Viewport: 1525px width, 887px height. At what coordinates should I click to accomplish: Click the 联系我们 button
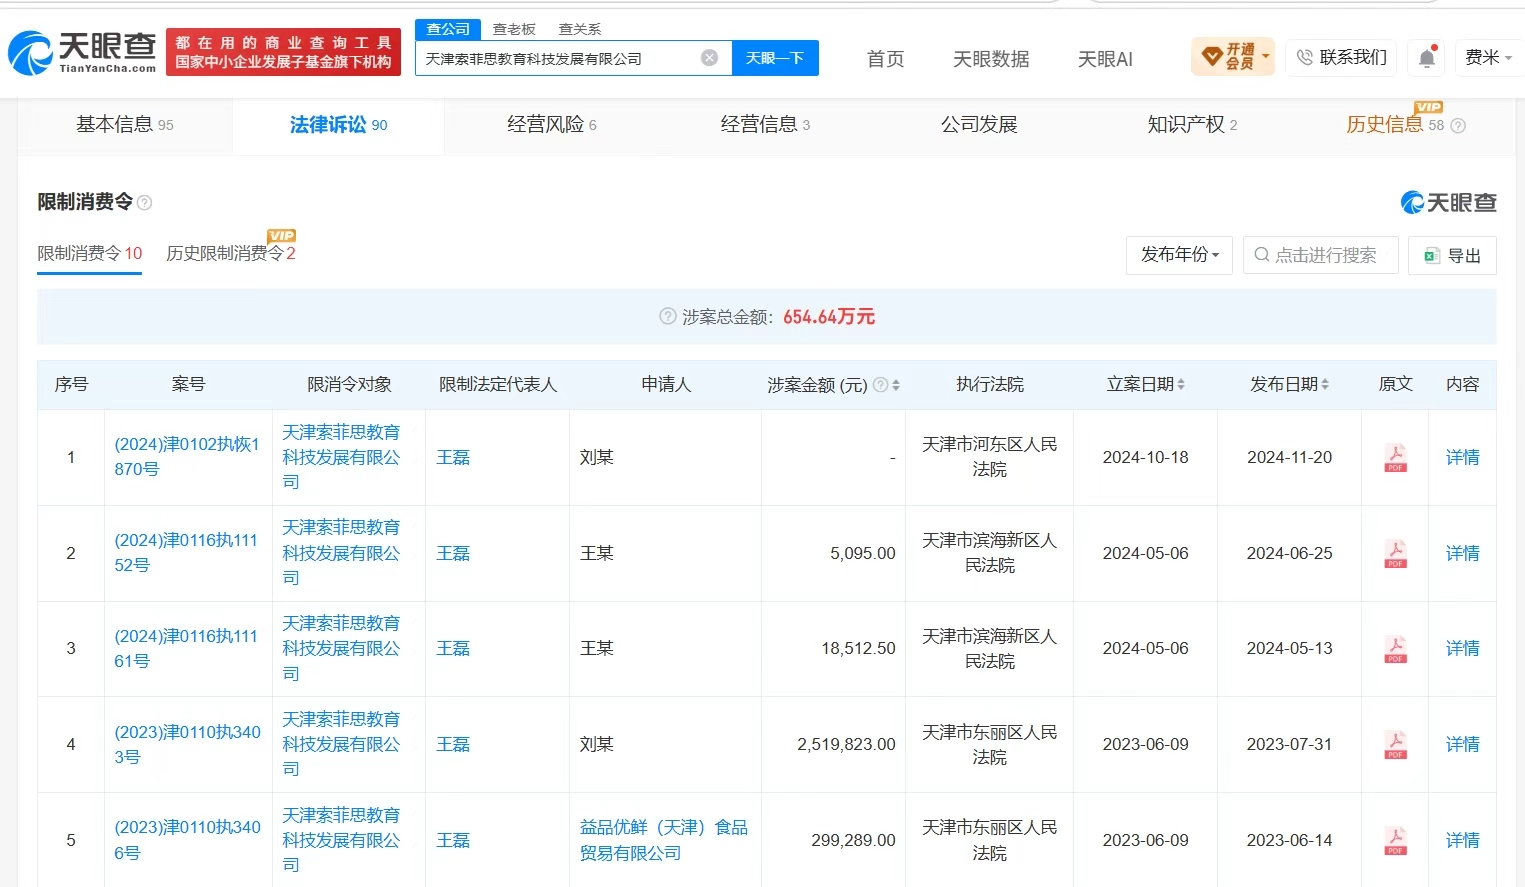point(1341,57)
